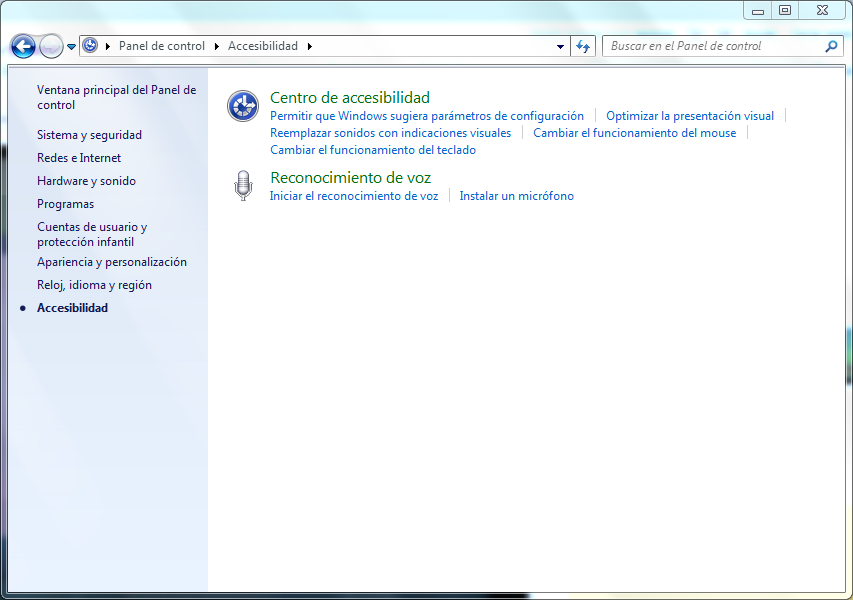Open Apariencia y personalización category
Screen dimensions: 853x600
tap(112, 262)
